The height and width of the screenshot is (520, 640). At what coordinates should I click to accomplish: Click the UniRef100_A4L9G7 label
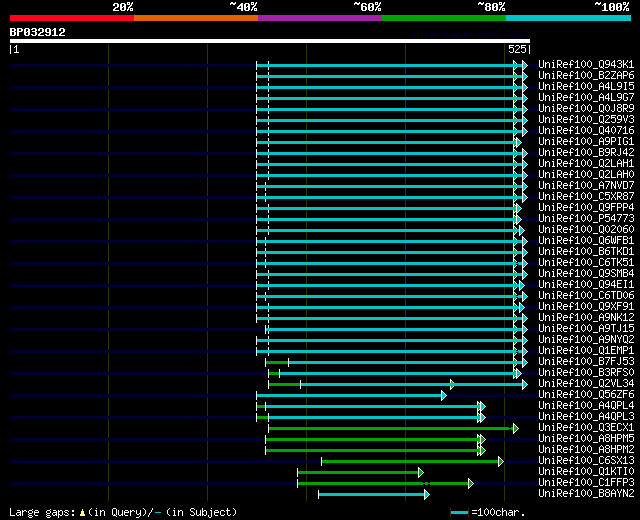pyautogui.click(x=586, y=98)
